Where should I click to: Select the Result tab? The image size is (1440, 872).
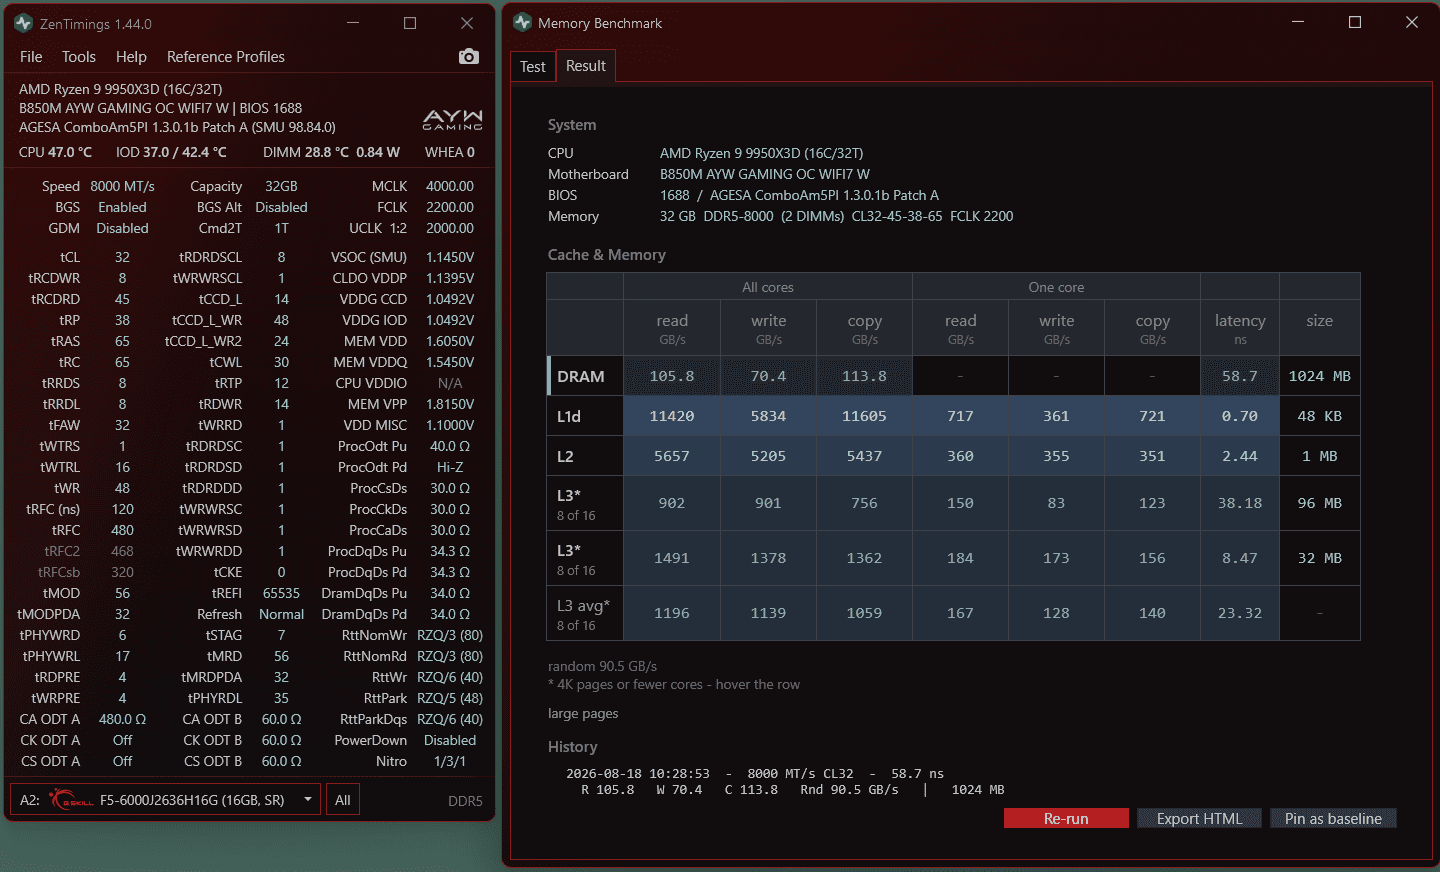coord(586,66)
